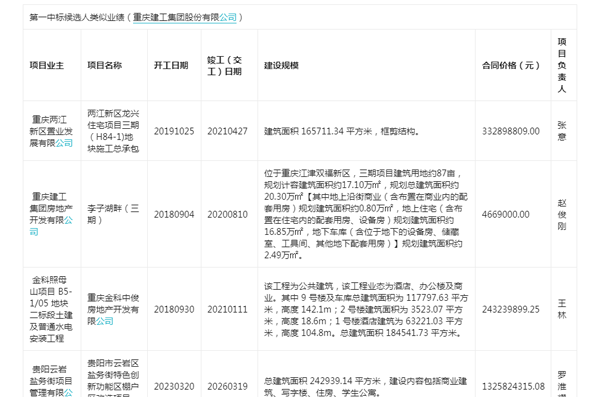This screenshot has height=397, width=600.
Task: Click contract price 4669000.00
Action: tap(505, 214)
